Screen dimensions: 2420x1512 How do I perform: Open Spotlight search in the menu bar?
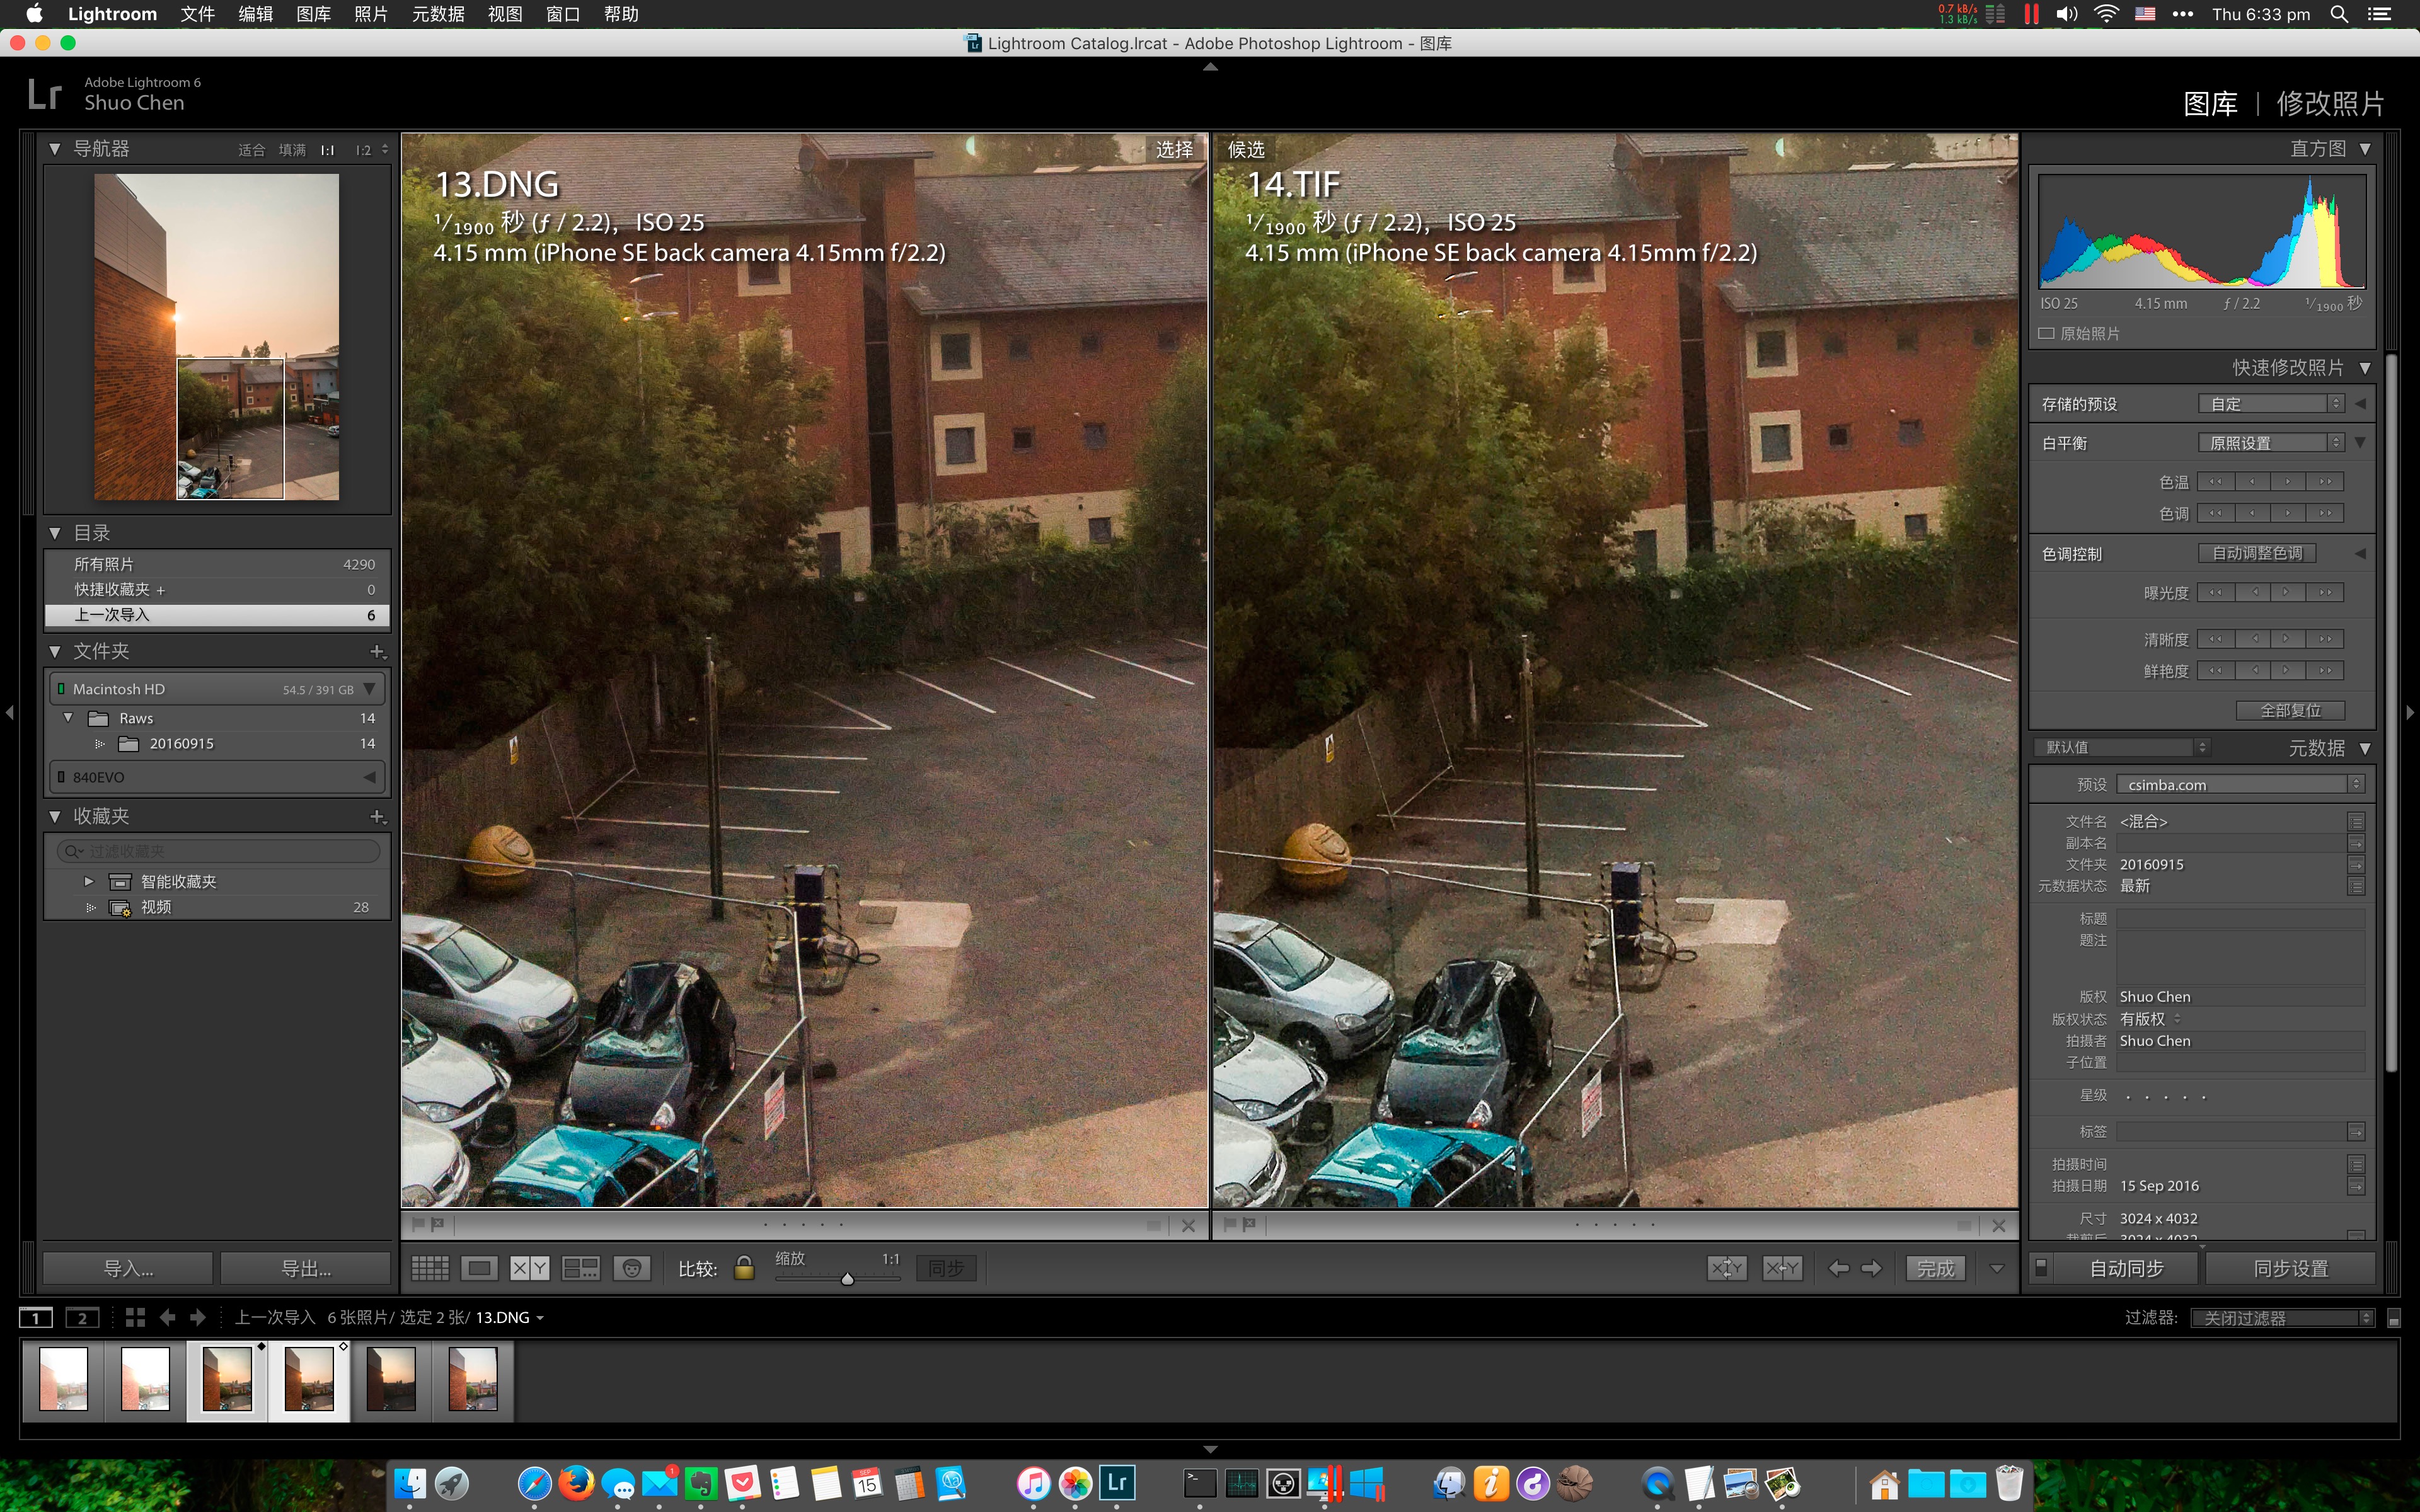2339,14
